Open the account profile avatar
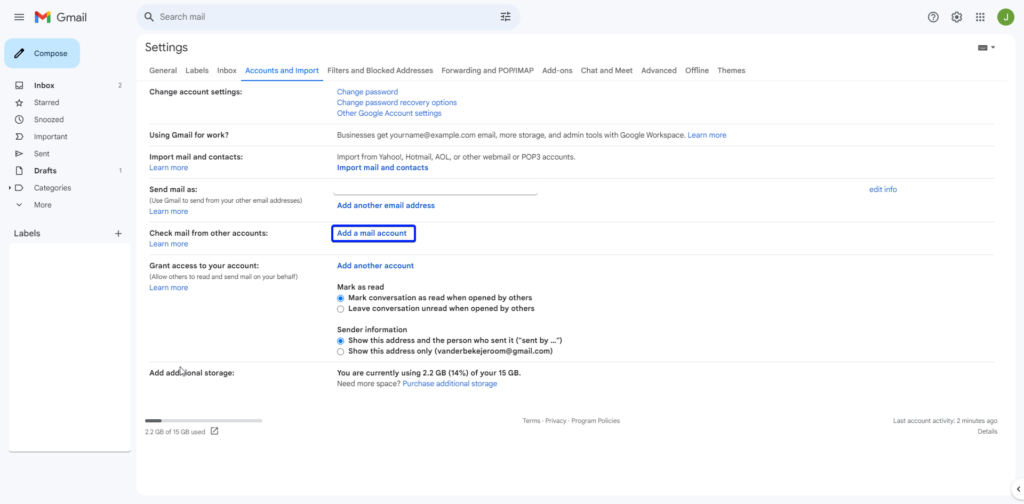Image resolution: width=1024 pixels, height=504 pixels. [1005, 17]
